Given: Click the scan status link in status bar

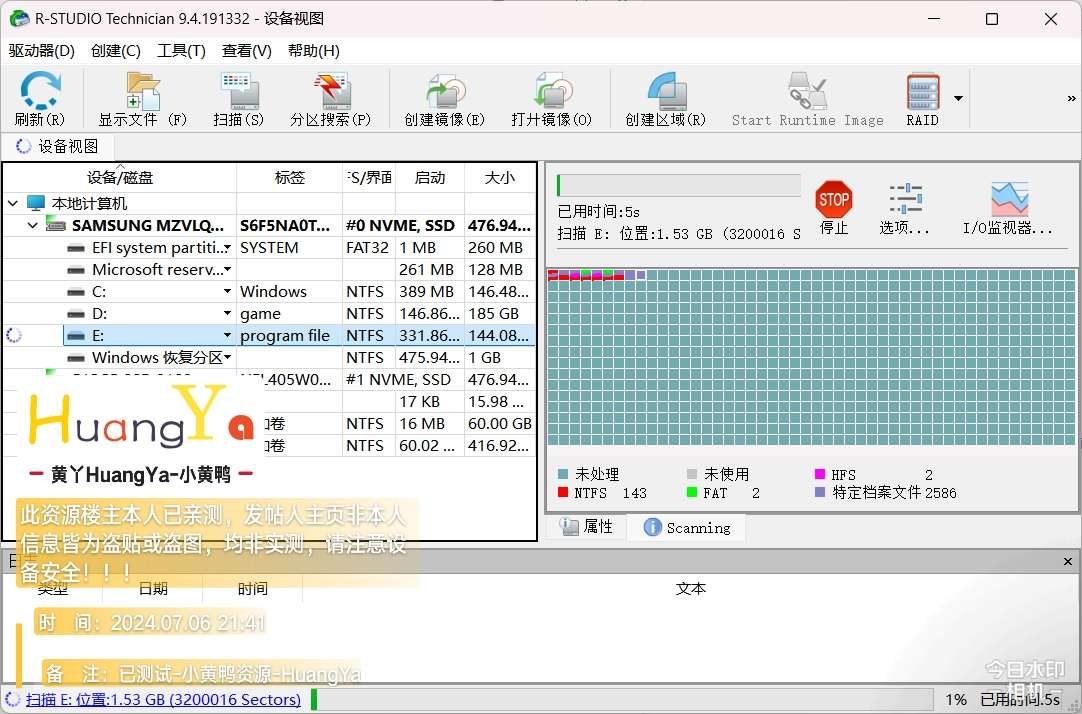Looking at the screenshot, I should [164, 700].
